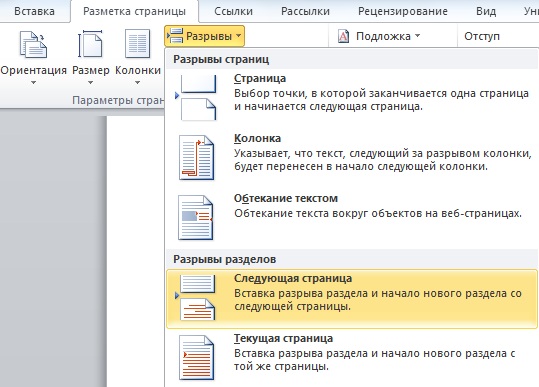Click the Разрывы breaks icon
This screenshot has height=387, width=539.
pos(175,36)
